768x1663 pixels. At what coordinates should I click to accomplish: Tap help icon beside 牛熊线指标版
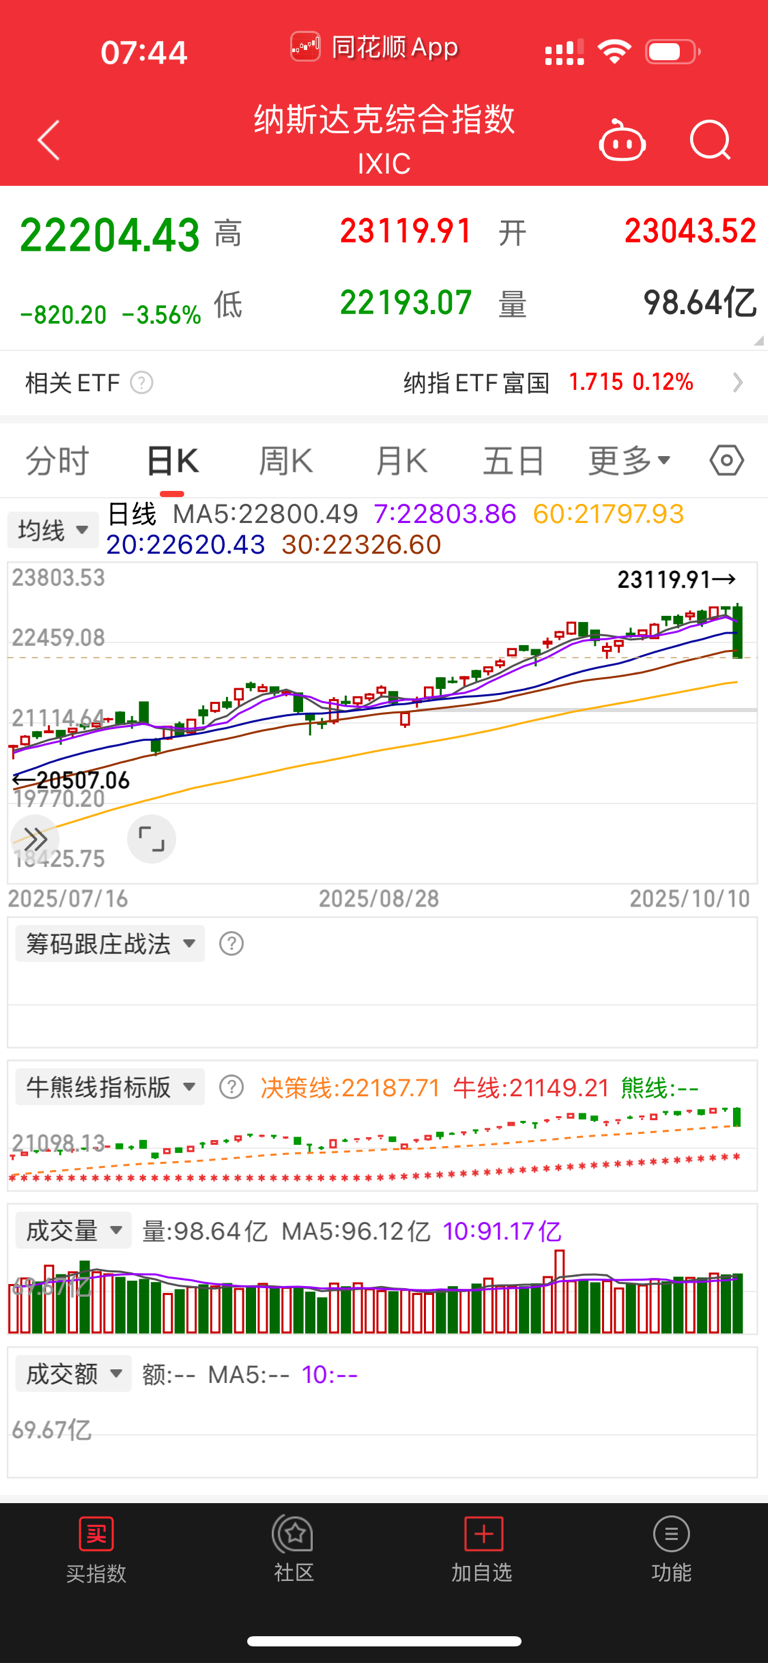click(x=231, y=1087)
